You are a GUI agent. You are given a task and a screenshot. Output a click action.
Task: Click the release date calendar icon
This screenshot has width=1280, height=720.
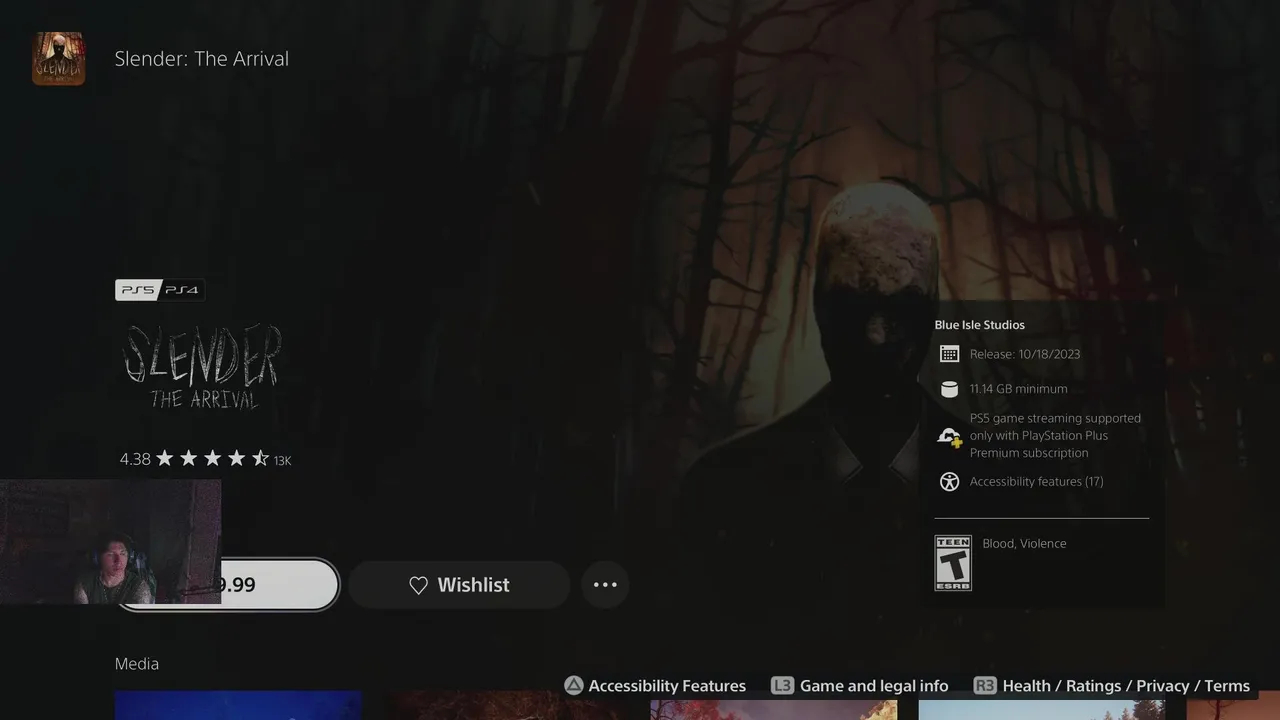tap(949, 354)
